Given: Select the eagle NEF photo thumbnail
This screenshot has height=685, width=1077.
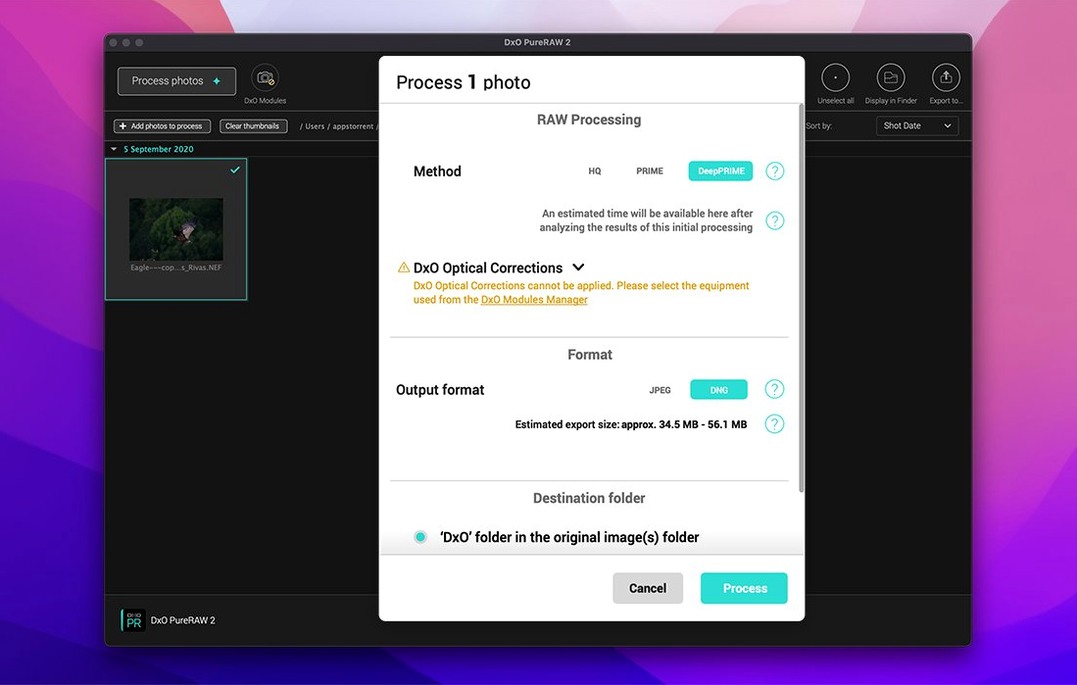Looking at the screenshot, I should click(176, 229).
